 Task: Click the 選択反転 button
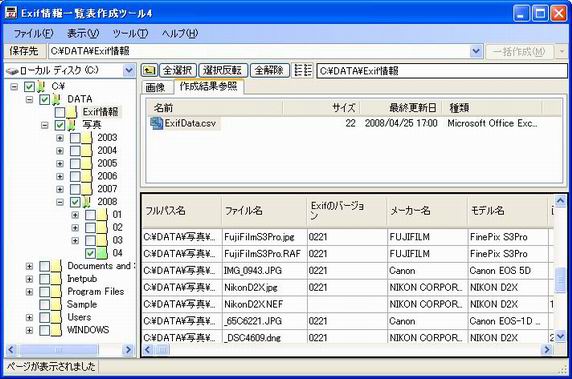pyautogui.click(x=223, y=70)
